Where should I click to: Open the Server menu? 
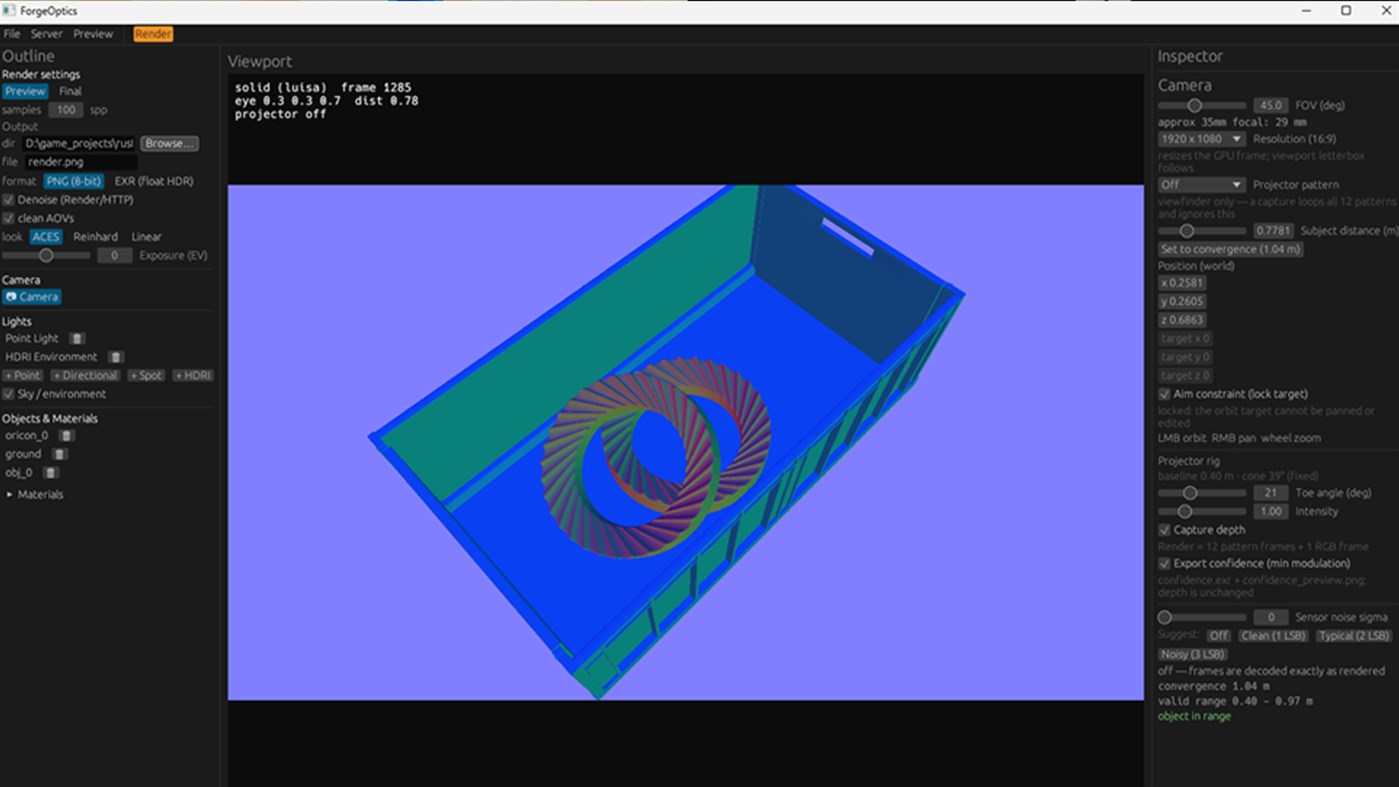coord(47,34)
